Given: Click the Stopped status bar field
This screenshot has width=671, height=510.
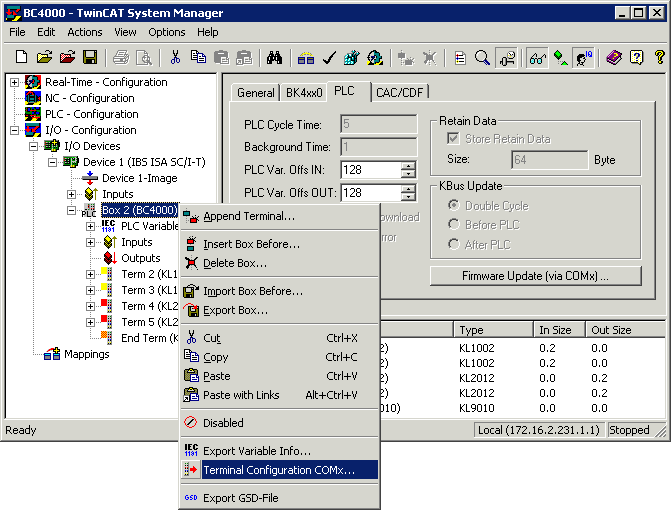Looking at the screenshot, I should pos(629,430).
